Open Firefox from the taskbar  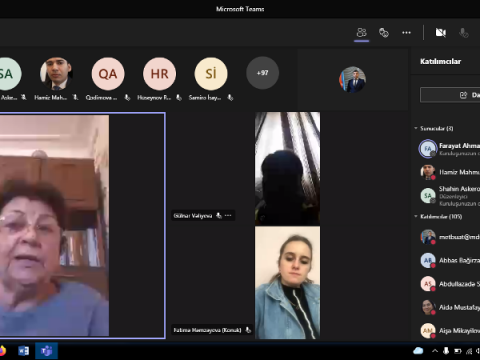tap(2, 351)
